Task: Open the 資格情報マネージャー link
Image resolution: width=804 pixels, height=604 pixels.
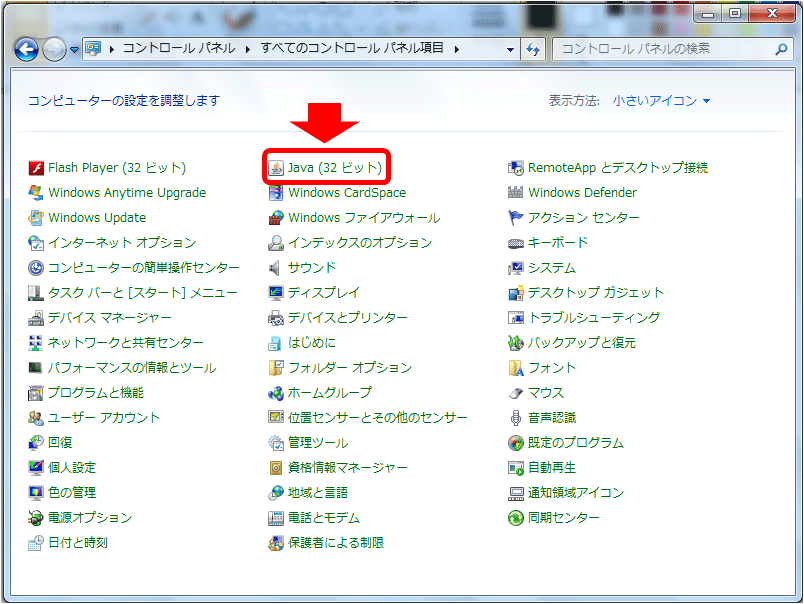Action: point(348,468)
